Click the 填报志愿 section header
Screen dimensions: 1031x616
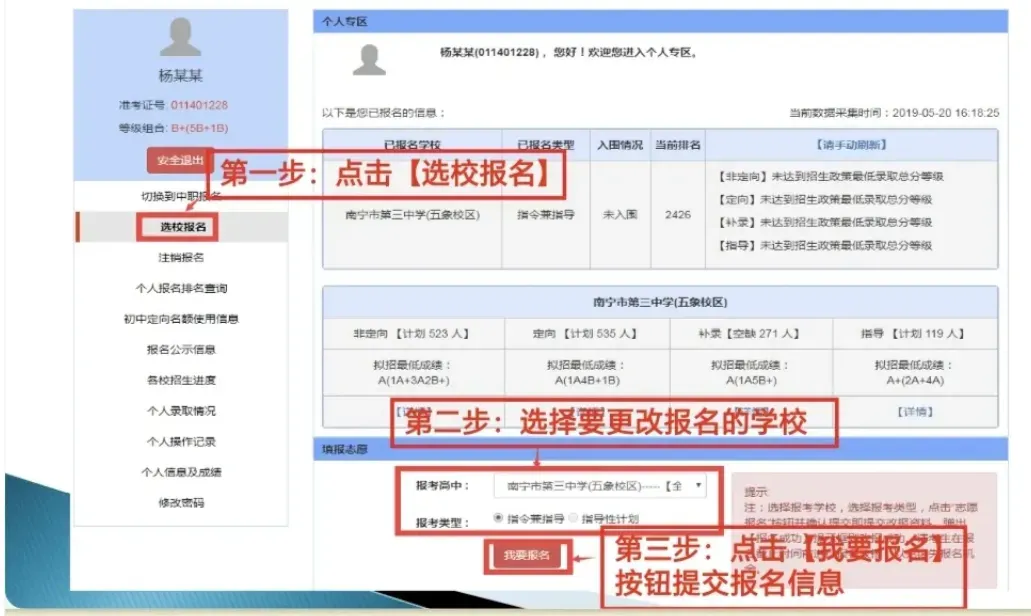tap(660, 449)
